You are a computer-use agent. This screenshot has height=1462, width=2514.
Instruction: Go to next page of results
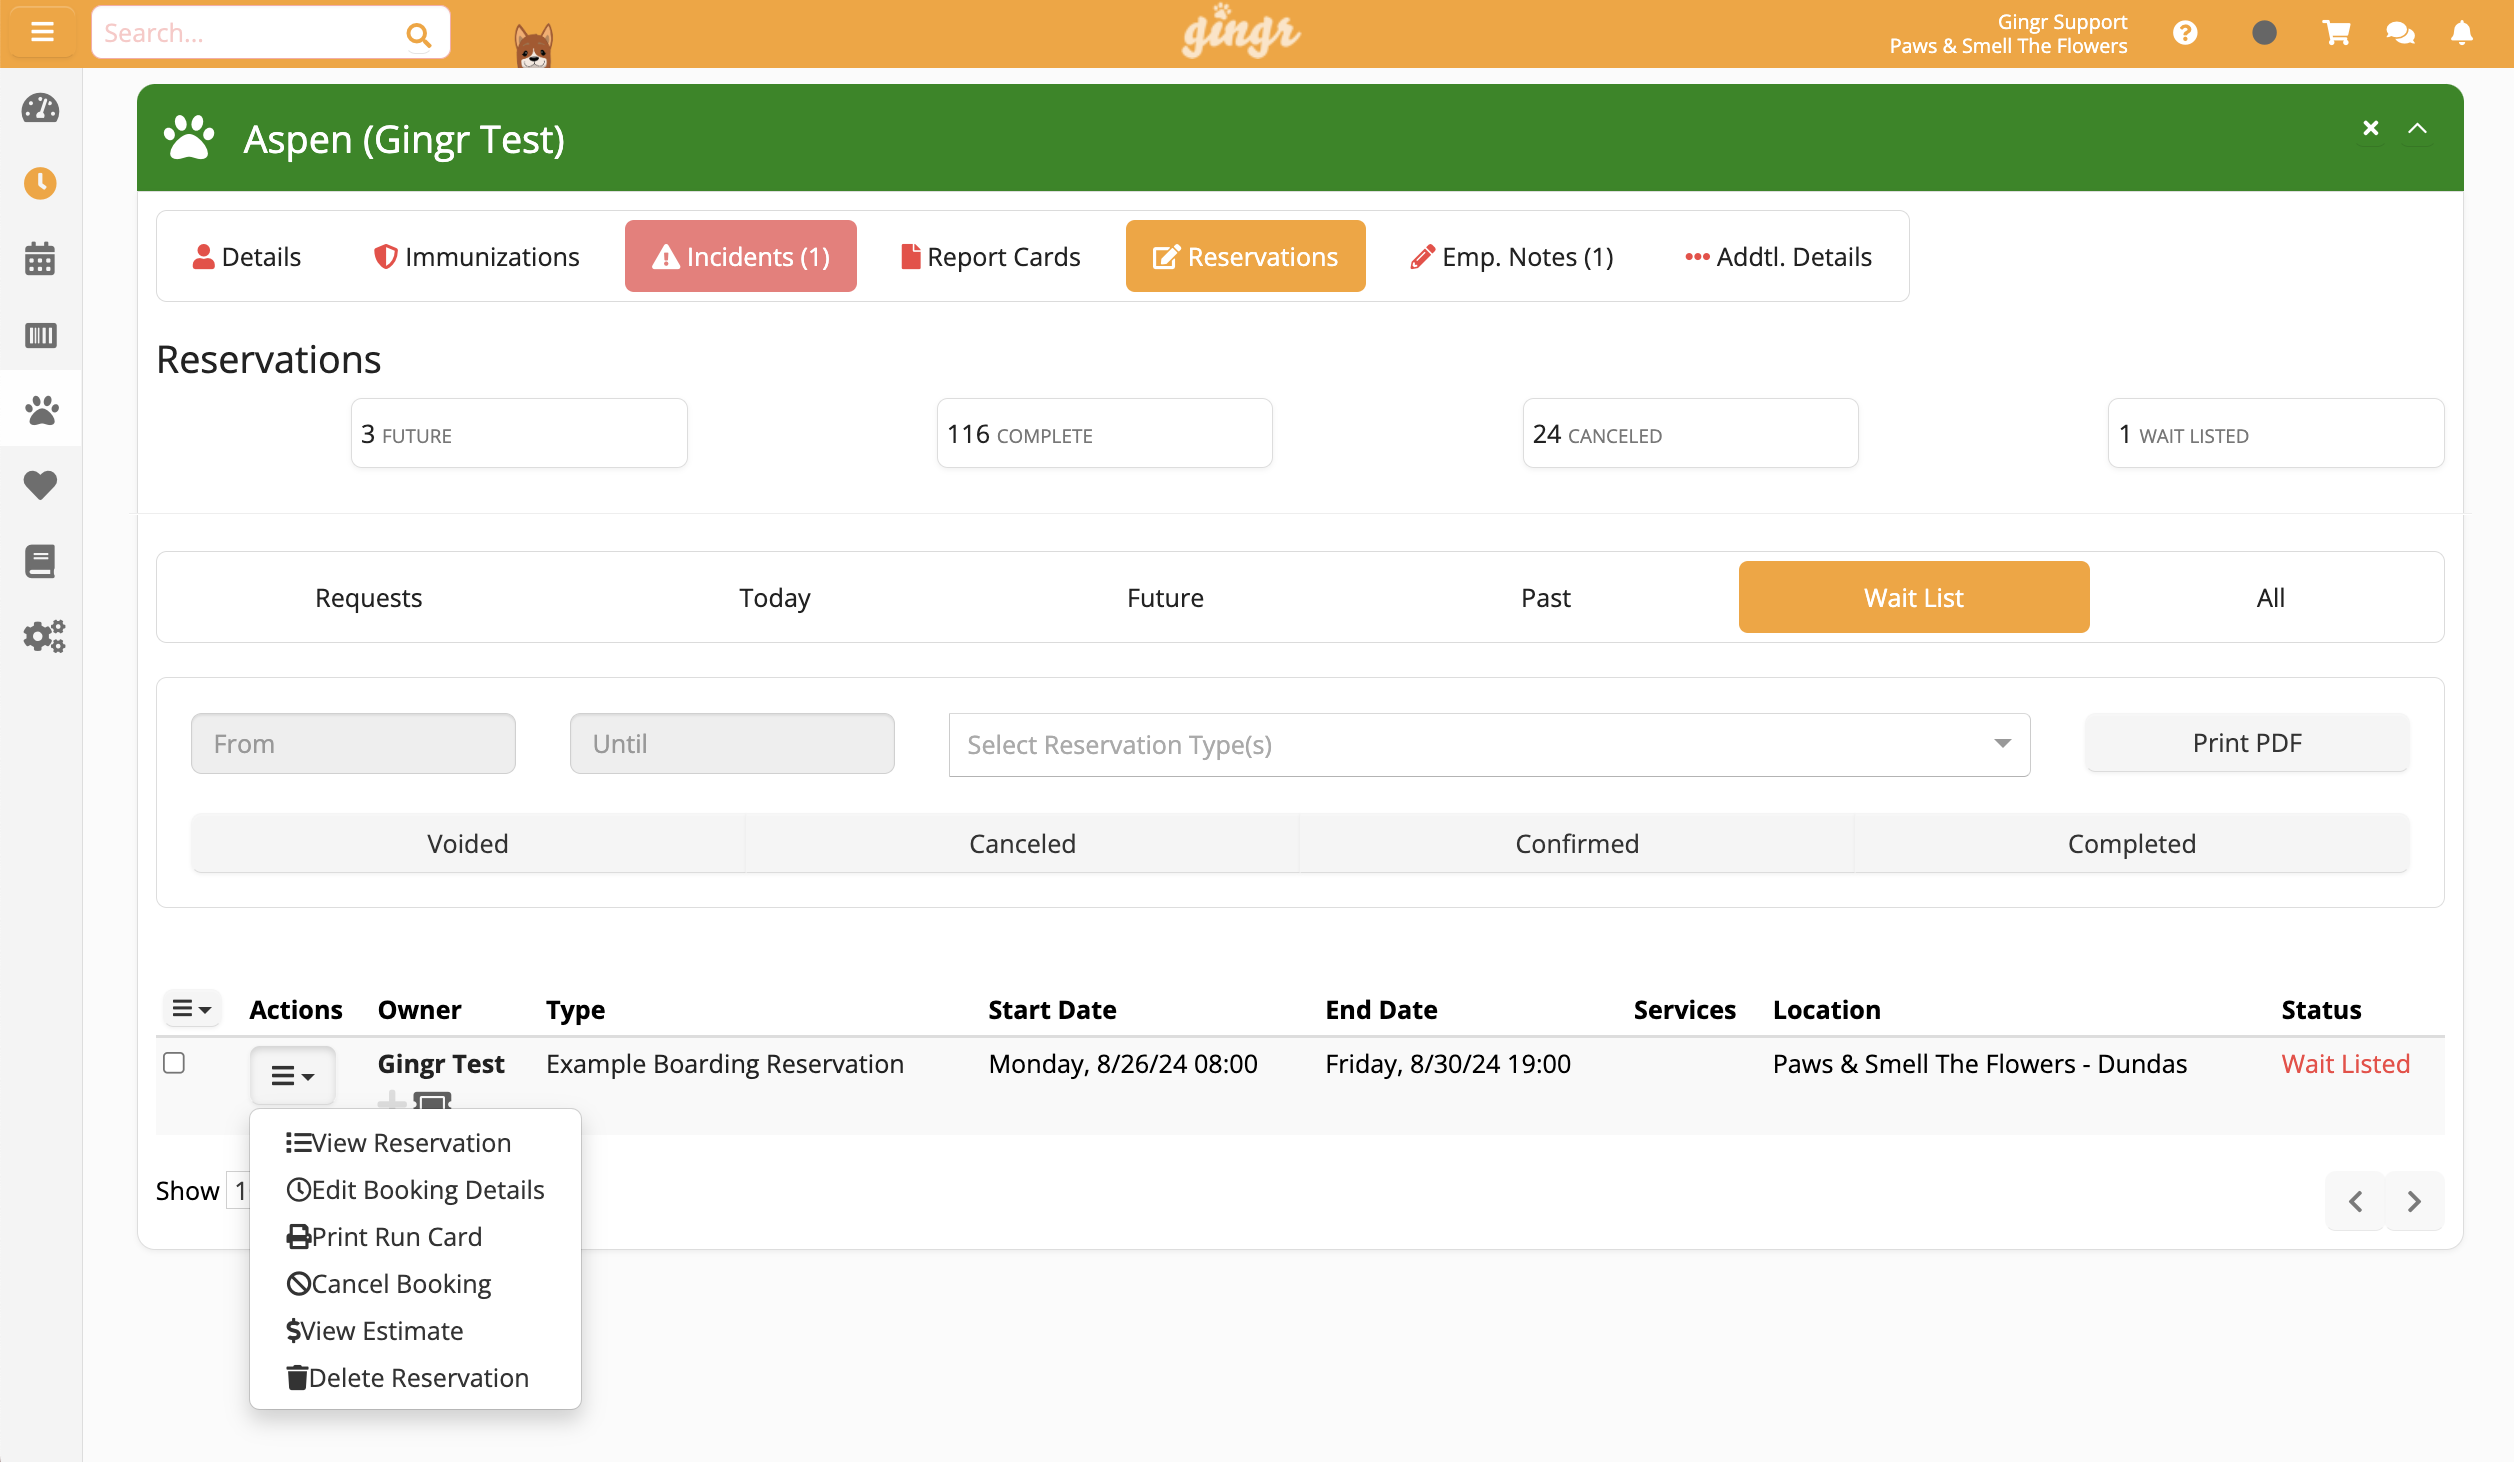tap(2414, 1201)
